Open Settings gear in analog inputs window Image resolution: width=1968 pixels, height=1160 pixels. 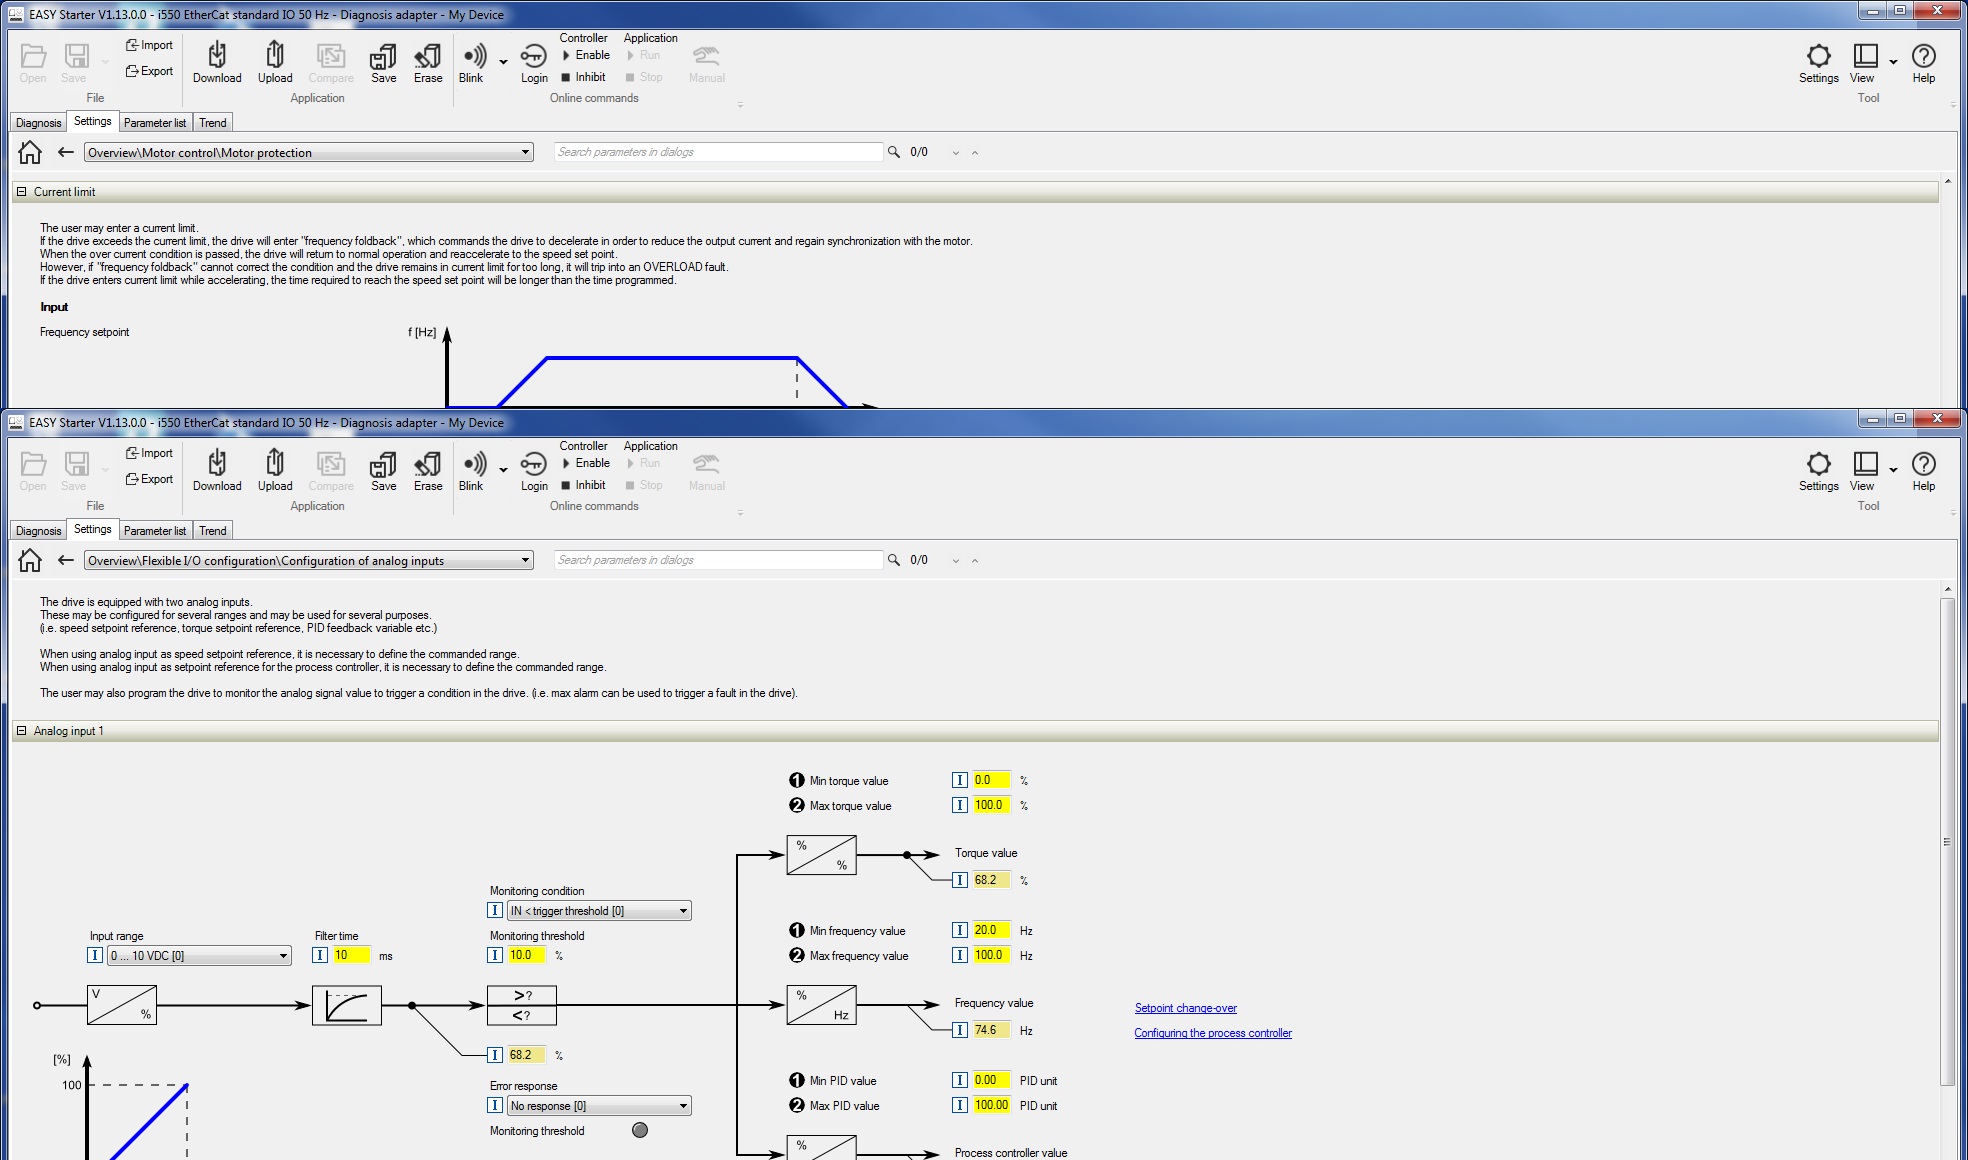point(1818,465)
